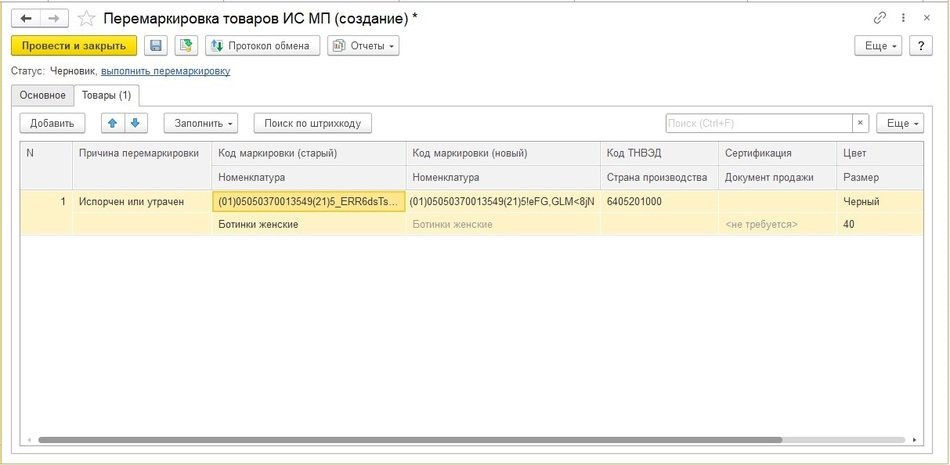This screenshot has width=950, height=465.
Task: Click Провести и закрыть button
Action: click(x=74, y=45)
